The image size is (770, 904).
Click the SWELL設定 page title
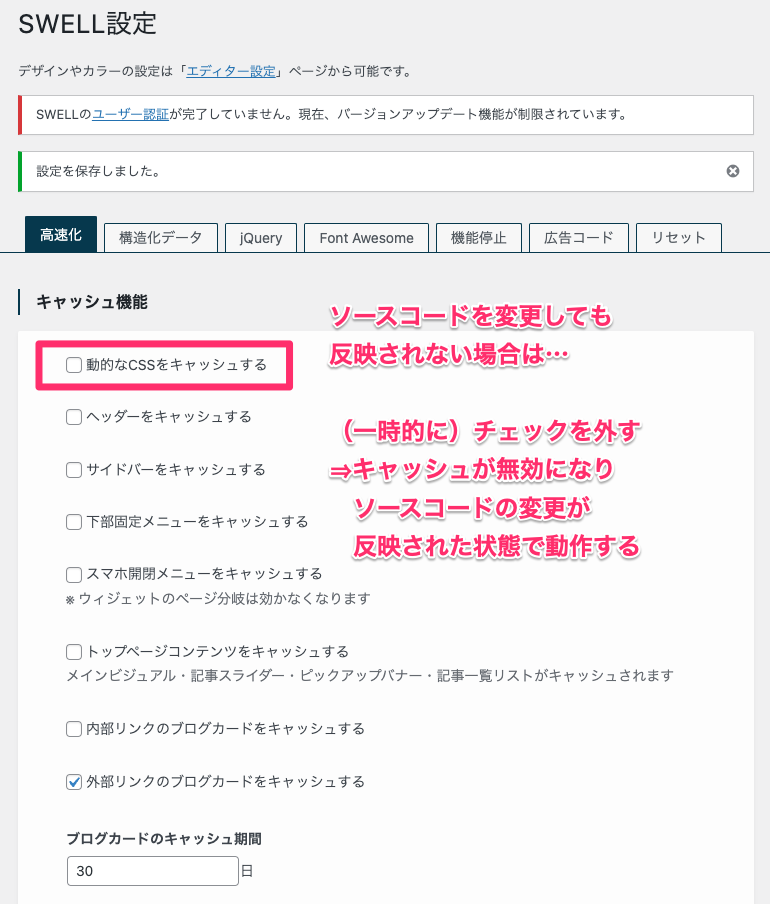coord(88,24)
